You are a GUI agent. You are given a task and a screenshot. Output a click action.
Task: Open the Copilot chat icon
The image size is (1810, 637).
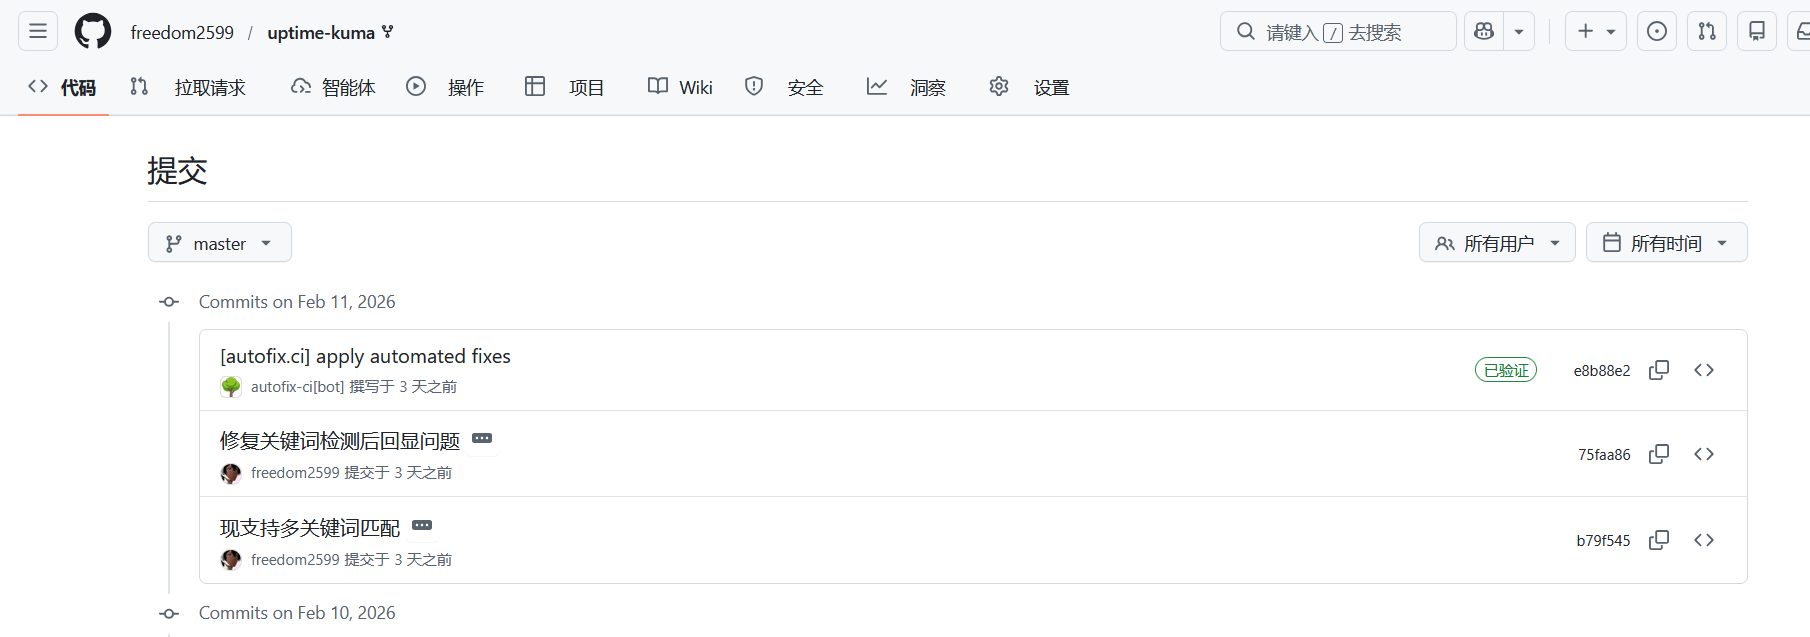tap(1484, 31)
